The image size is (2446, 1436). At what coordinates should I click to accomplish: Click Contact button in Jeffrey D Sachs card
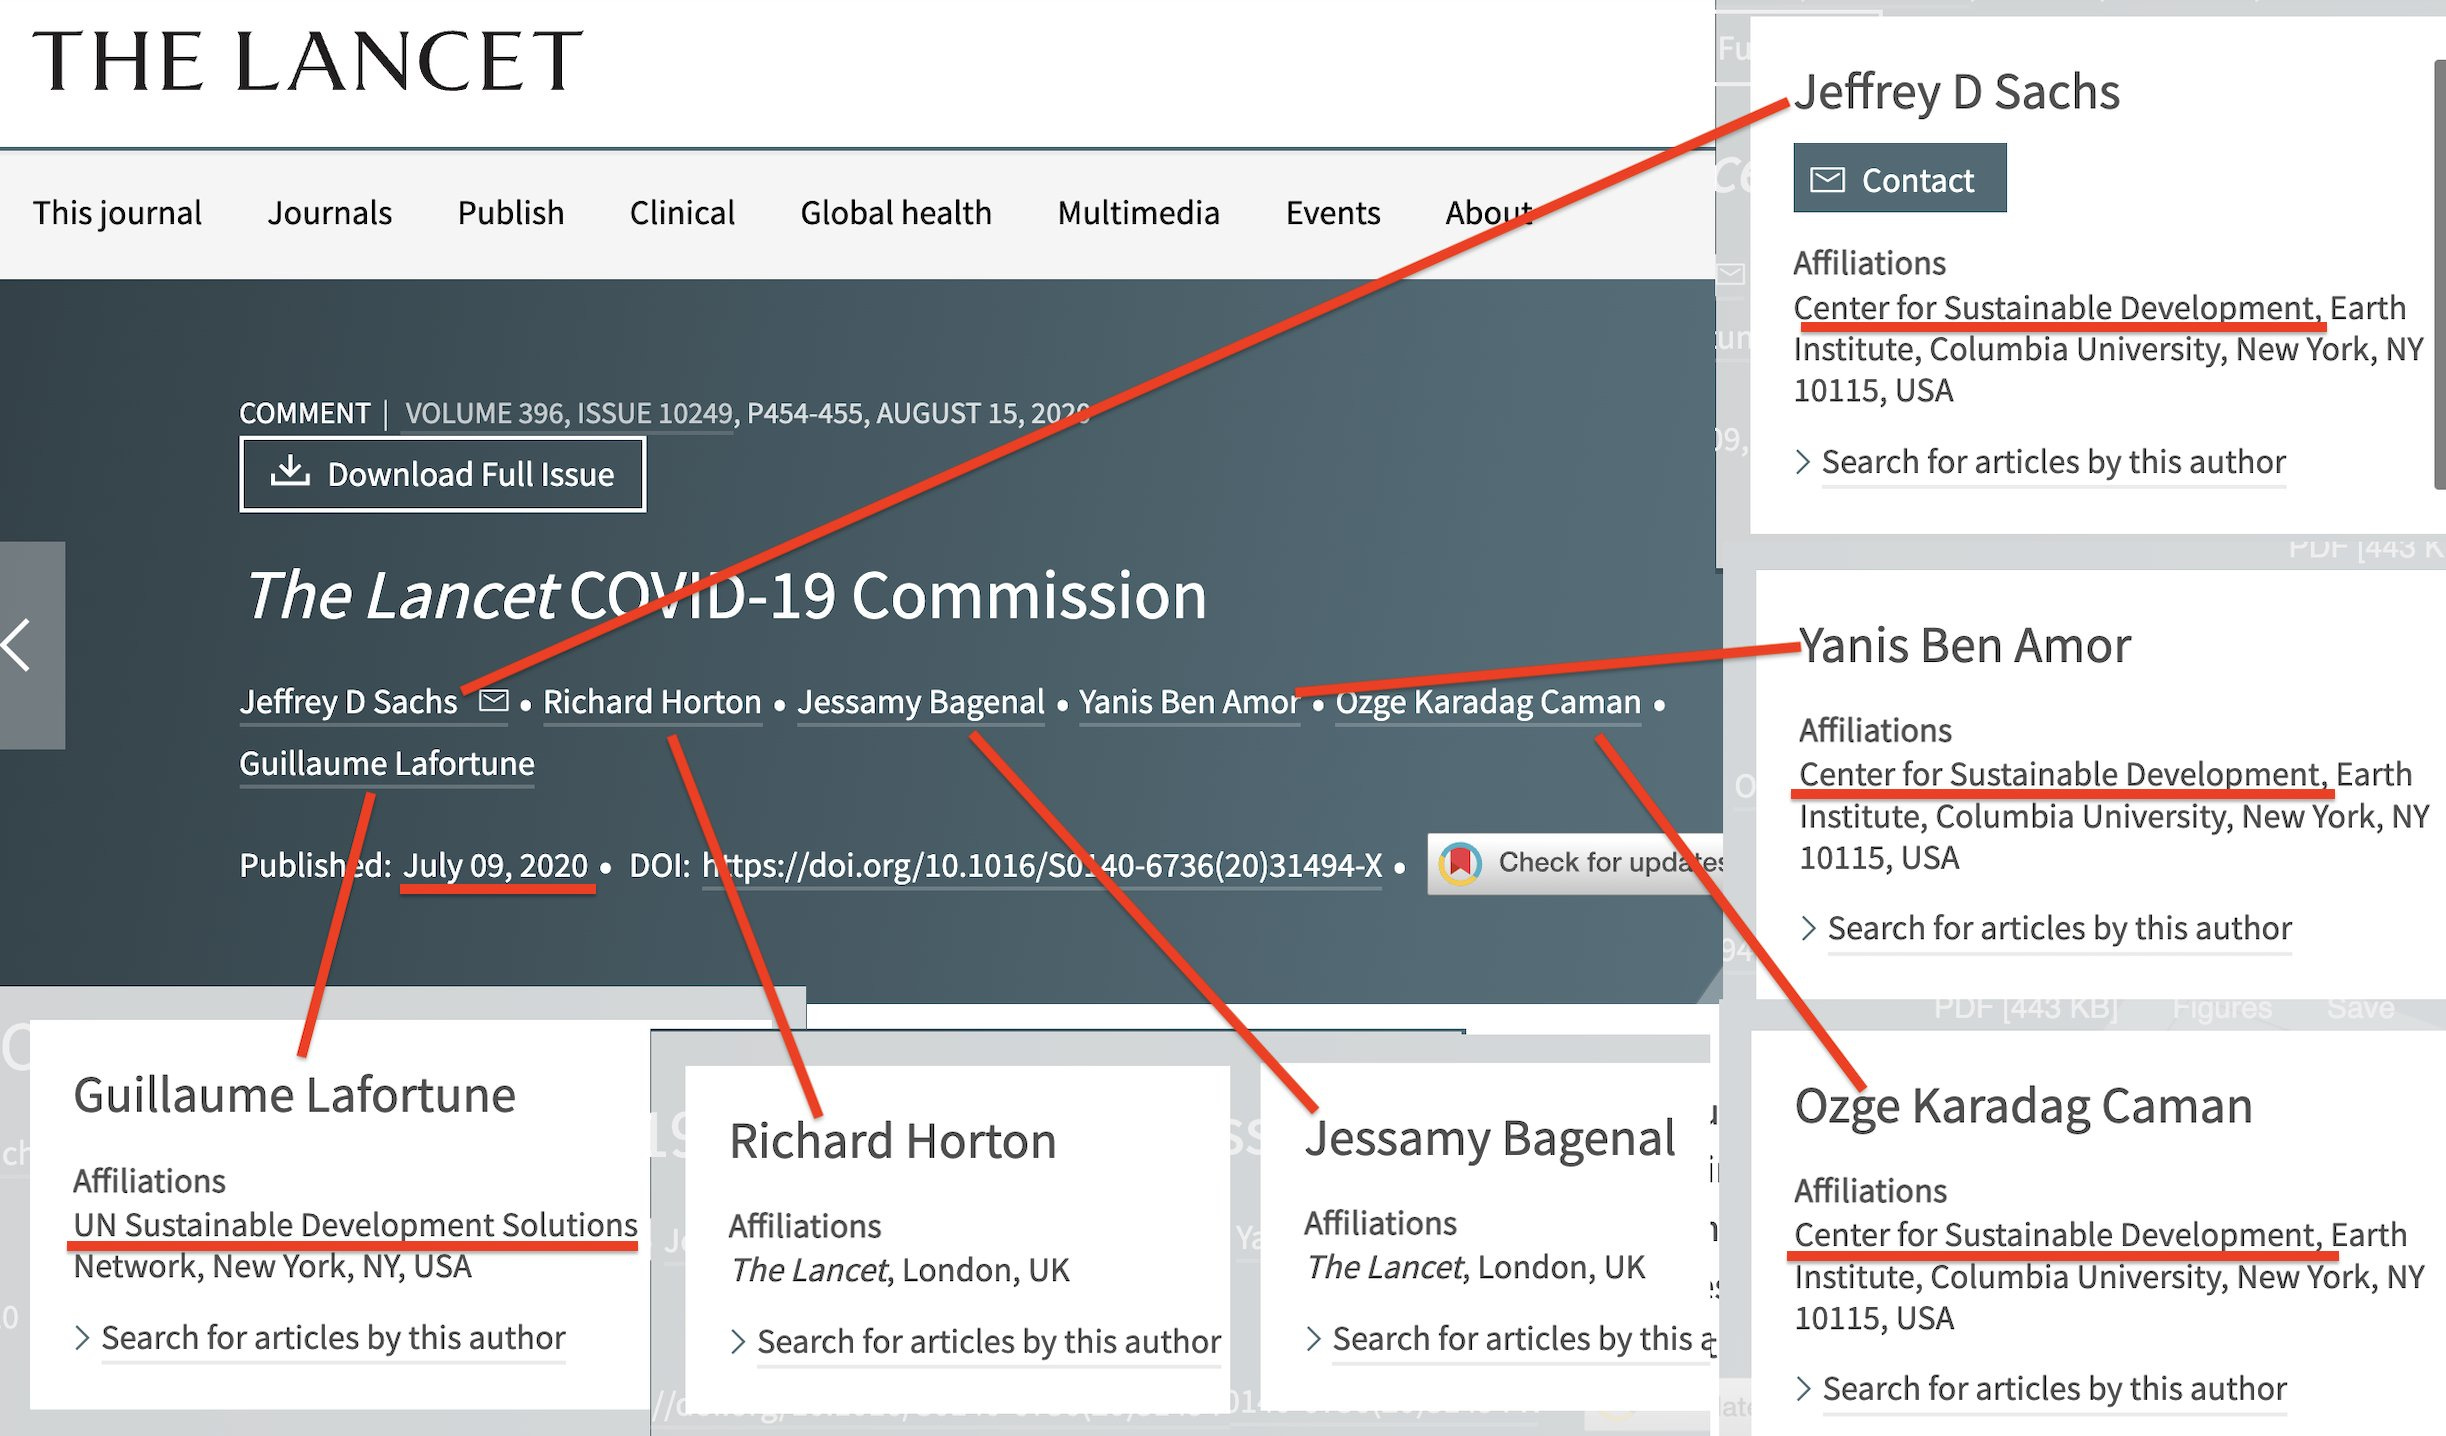[x=1899, y=179]
